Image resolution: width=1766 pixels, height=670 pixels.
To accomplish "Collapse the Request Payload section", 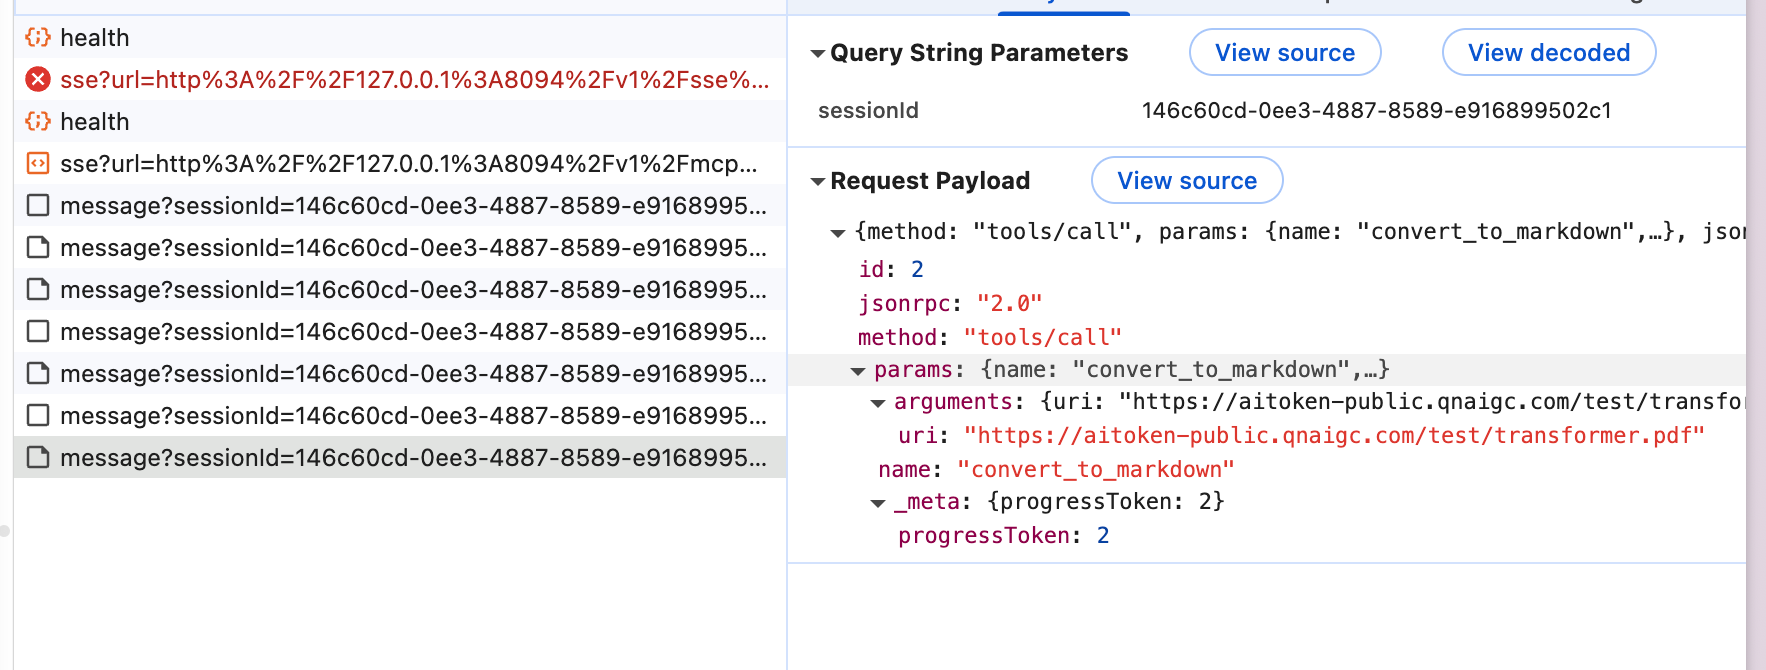I will [818, 182].
